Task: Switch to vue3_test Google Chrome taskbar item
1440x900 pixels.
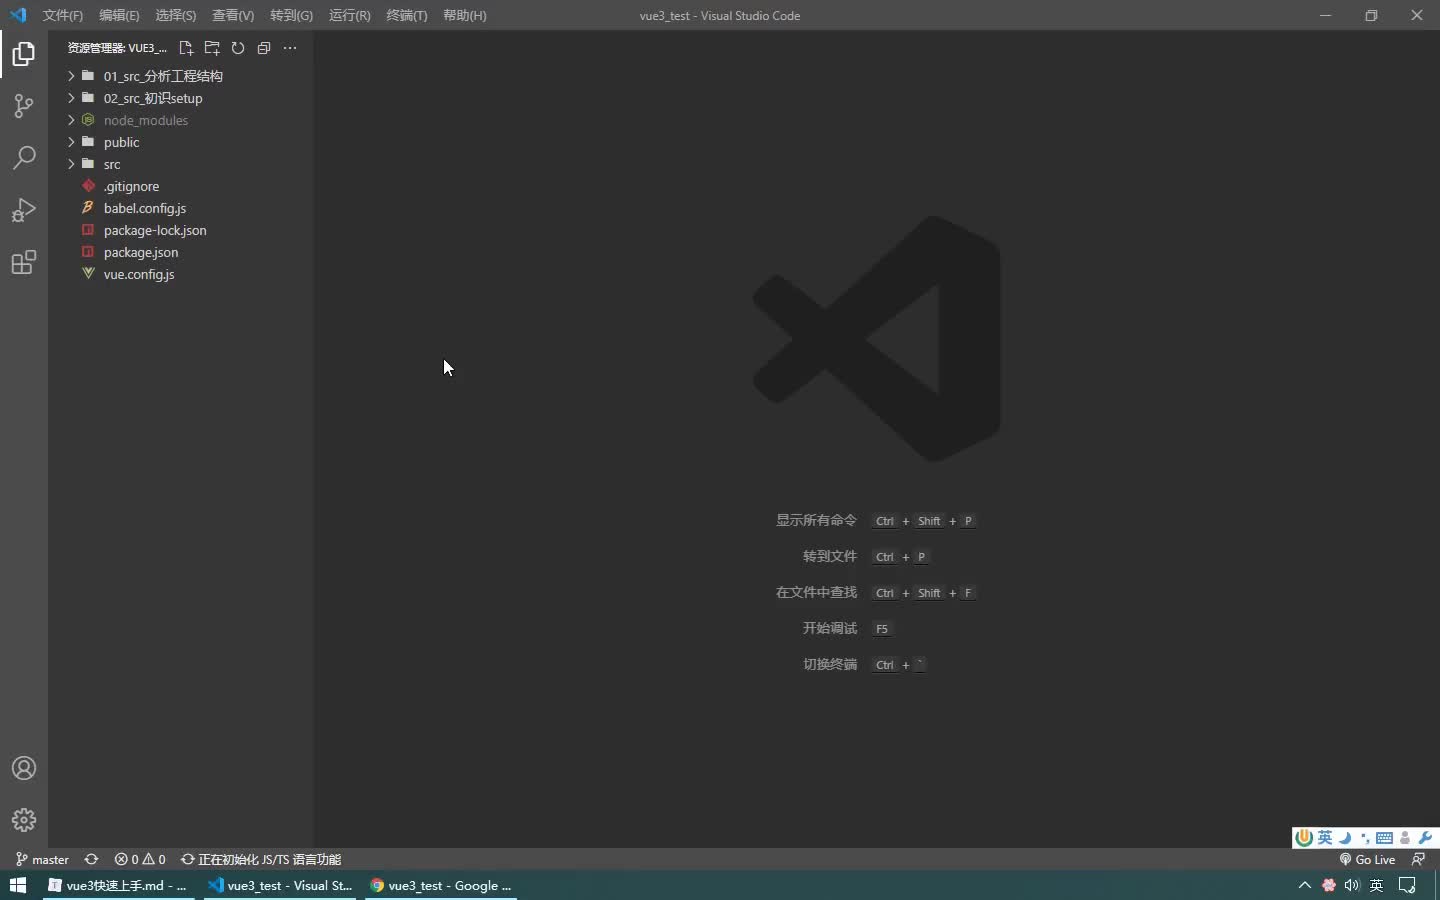Action: click(441, 885)
